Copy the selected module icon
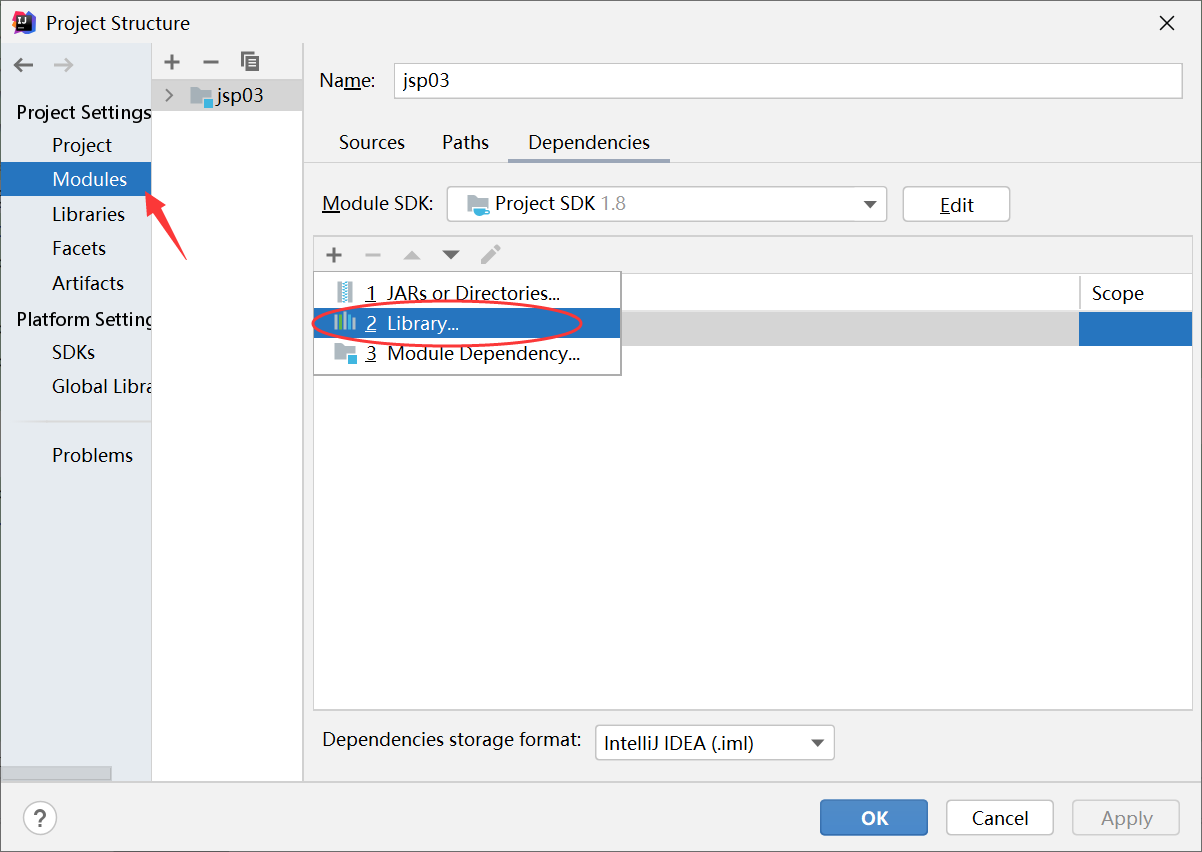This screenshot has width=1202, height=852. click(250, 62)
